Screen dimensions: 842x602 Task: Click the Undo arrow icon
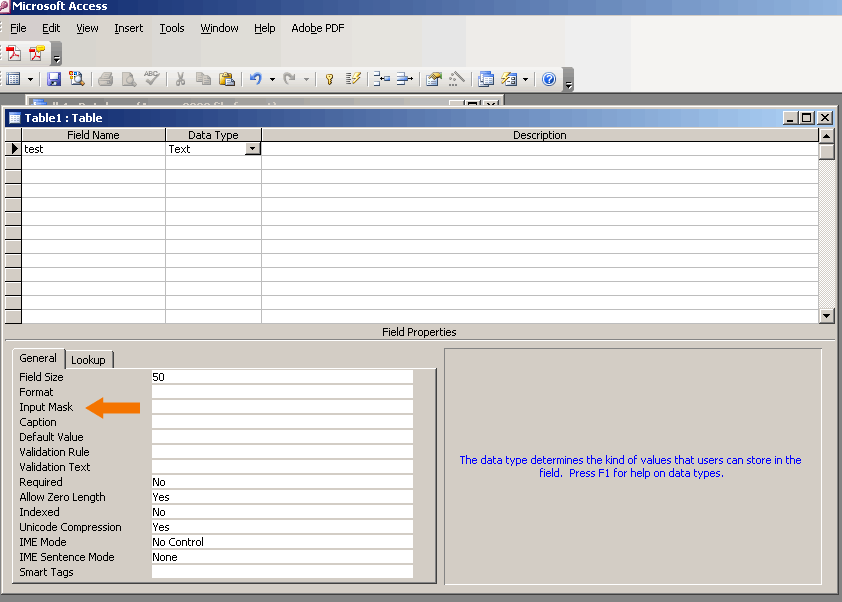pyautogui.click(x=256, y=79)
